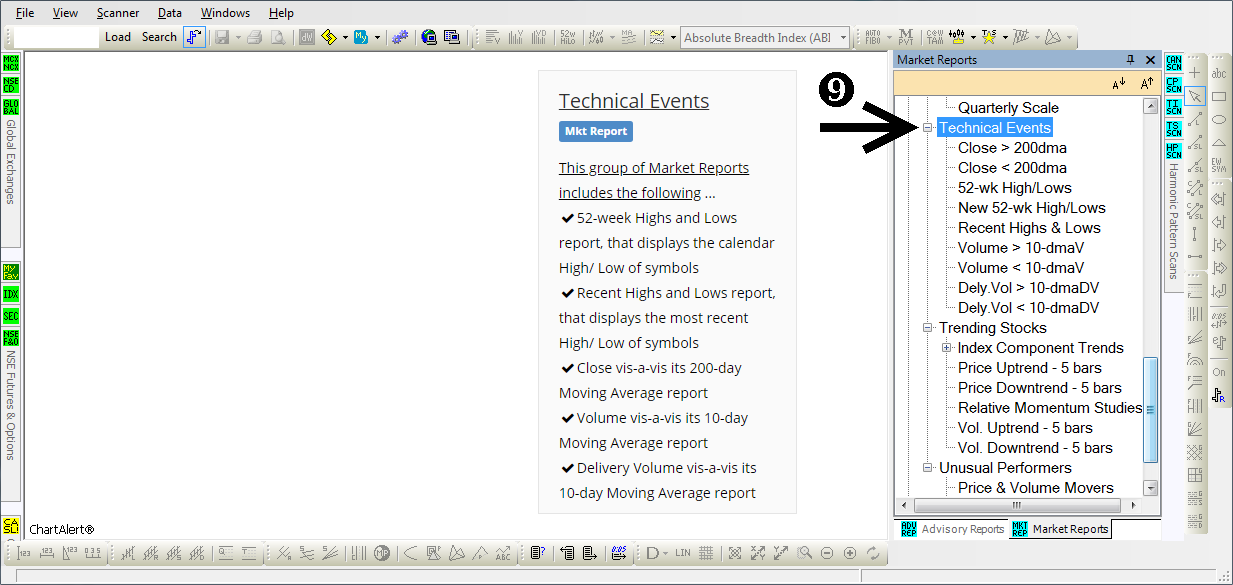Sort Market Reports ascending A-up

[1147, 84]
